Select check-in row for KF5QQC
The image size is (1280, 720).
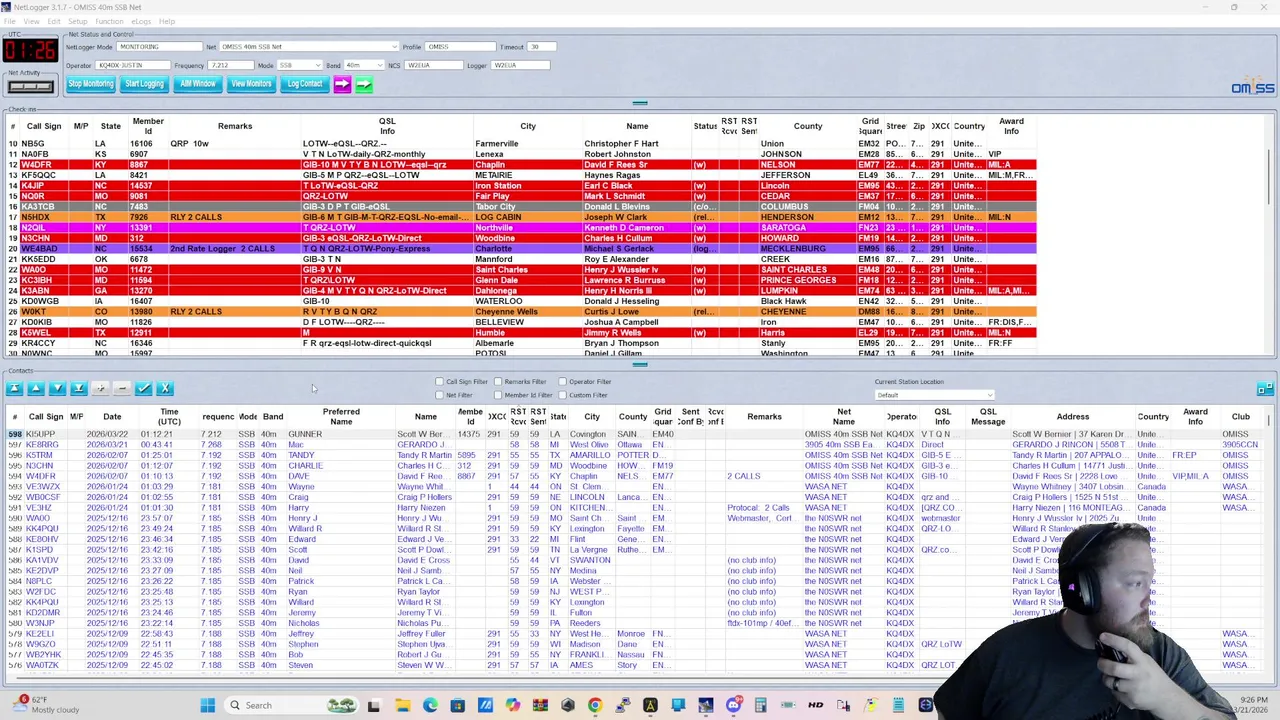click(520, 175)
